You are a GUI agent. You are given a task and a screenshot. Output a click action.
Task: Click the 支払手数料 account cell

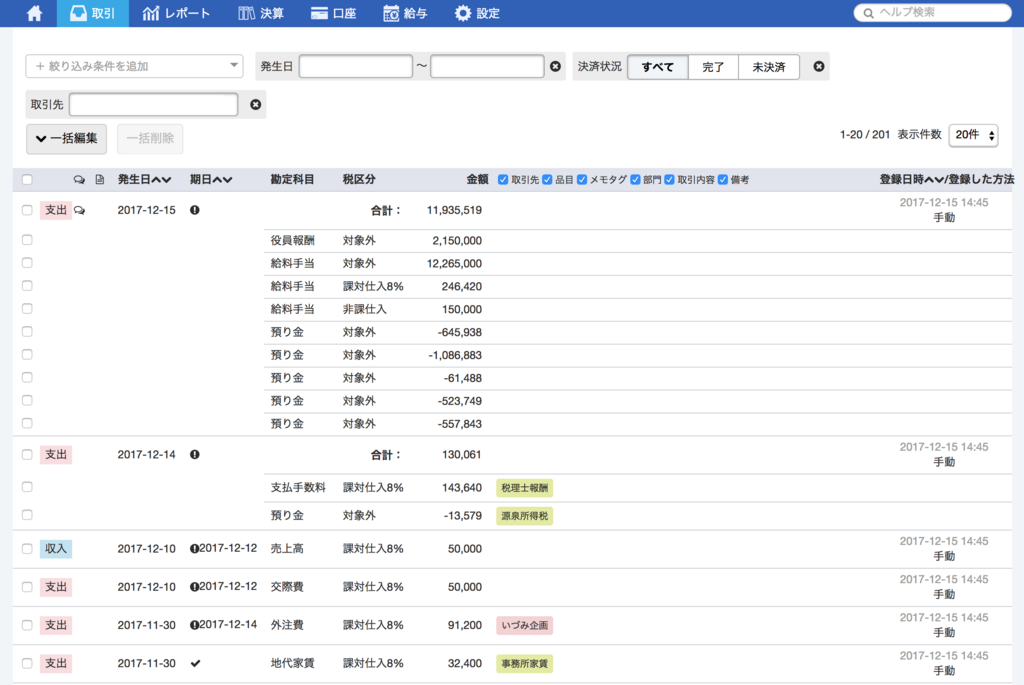click(298, 488)
